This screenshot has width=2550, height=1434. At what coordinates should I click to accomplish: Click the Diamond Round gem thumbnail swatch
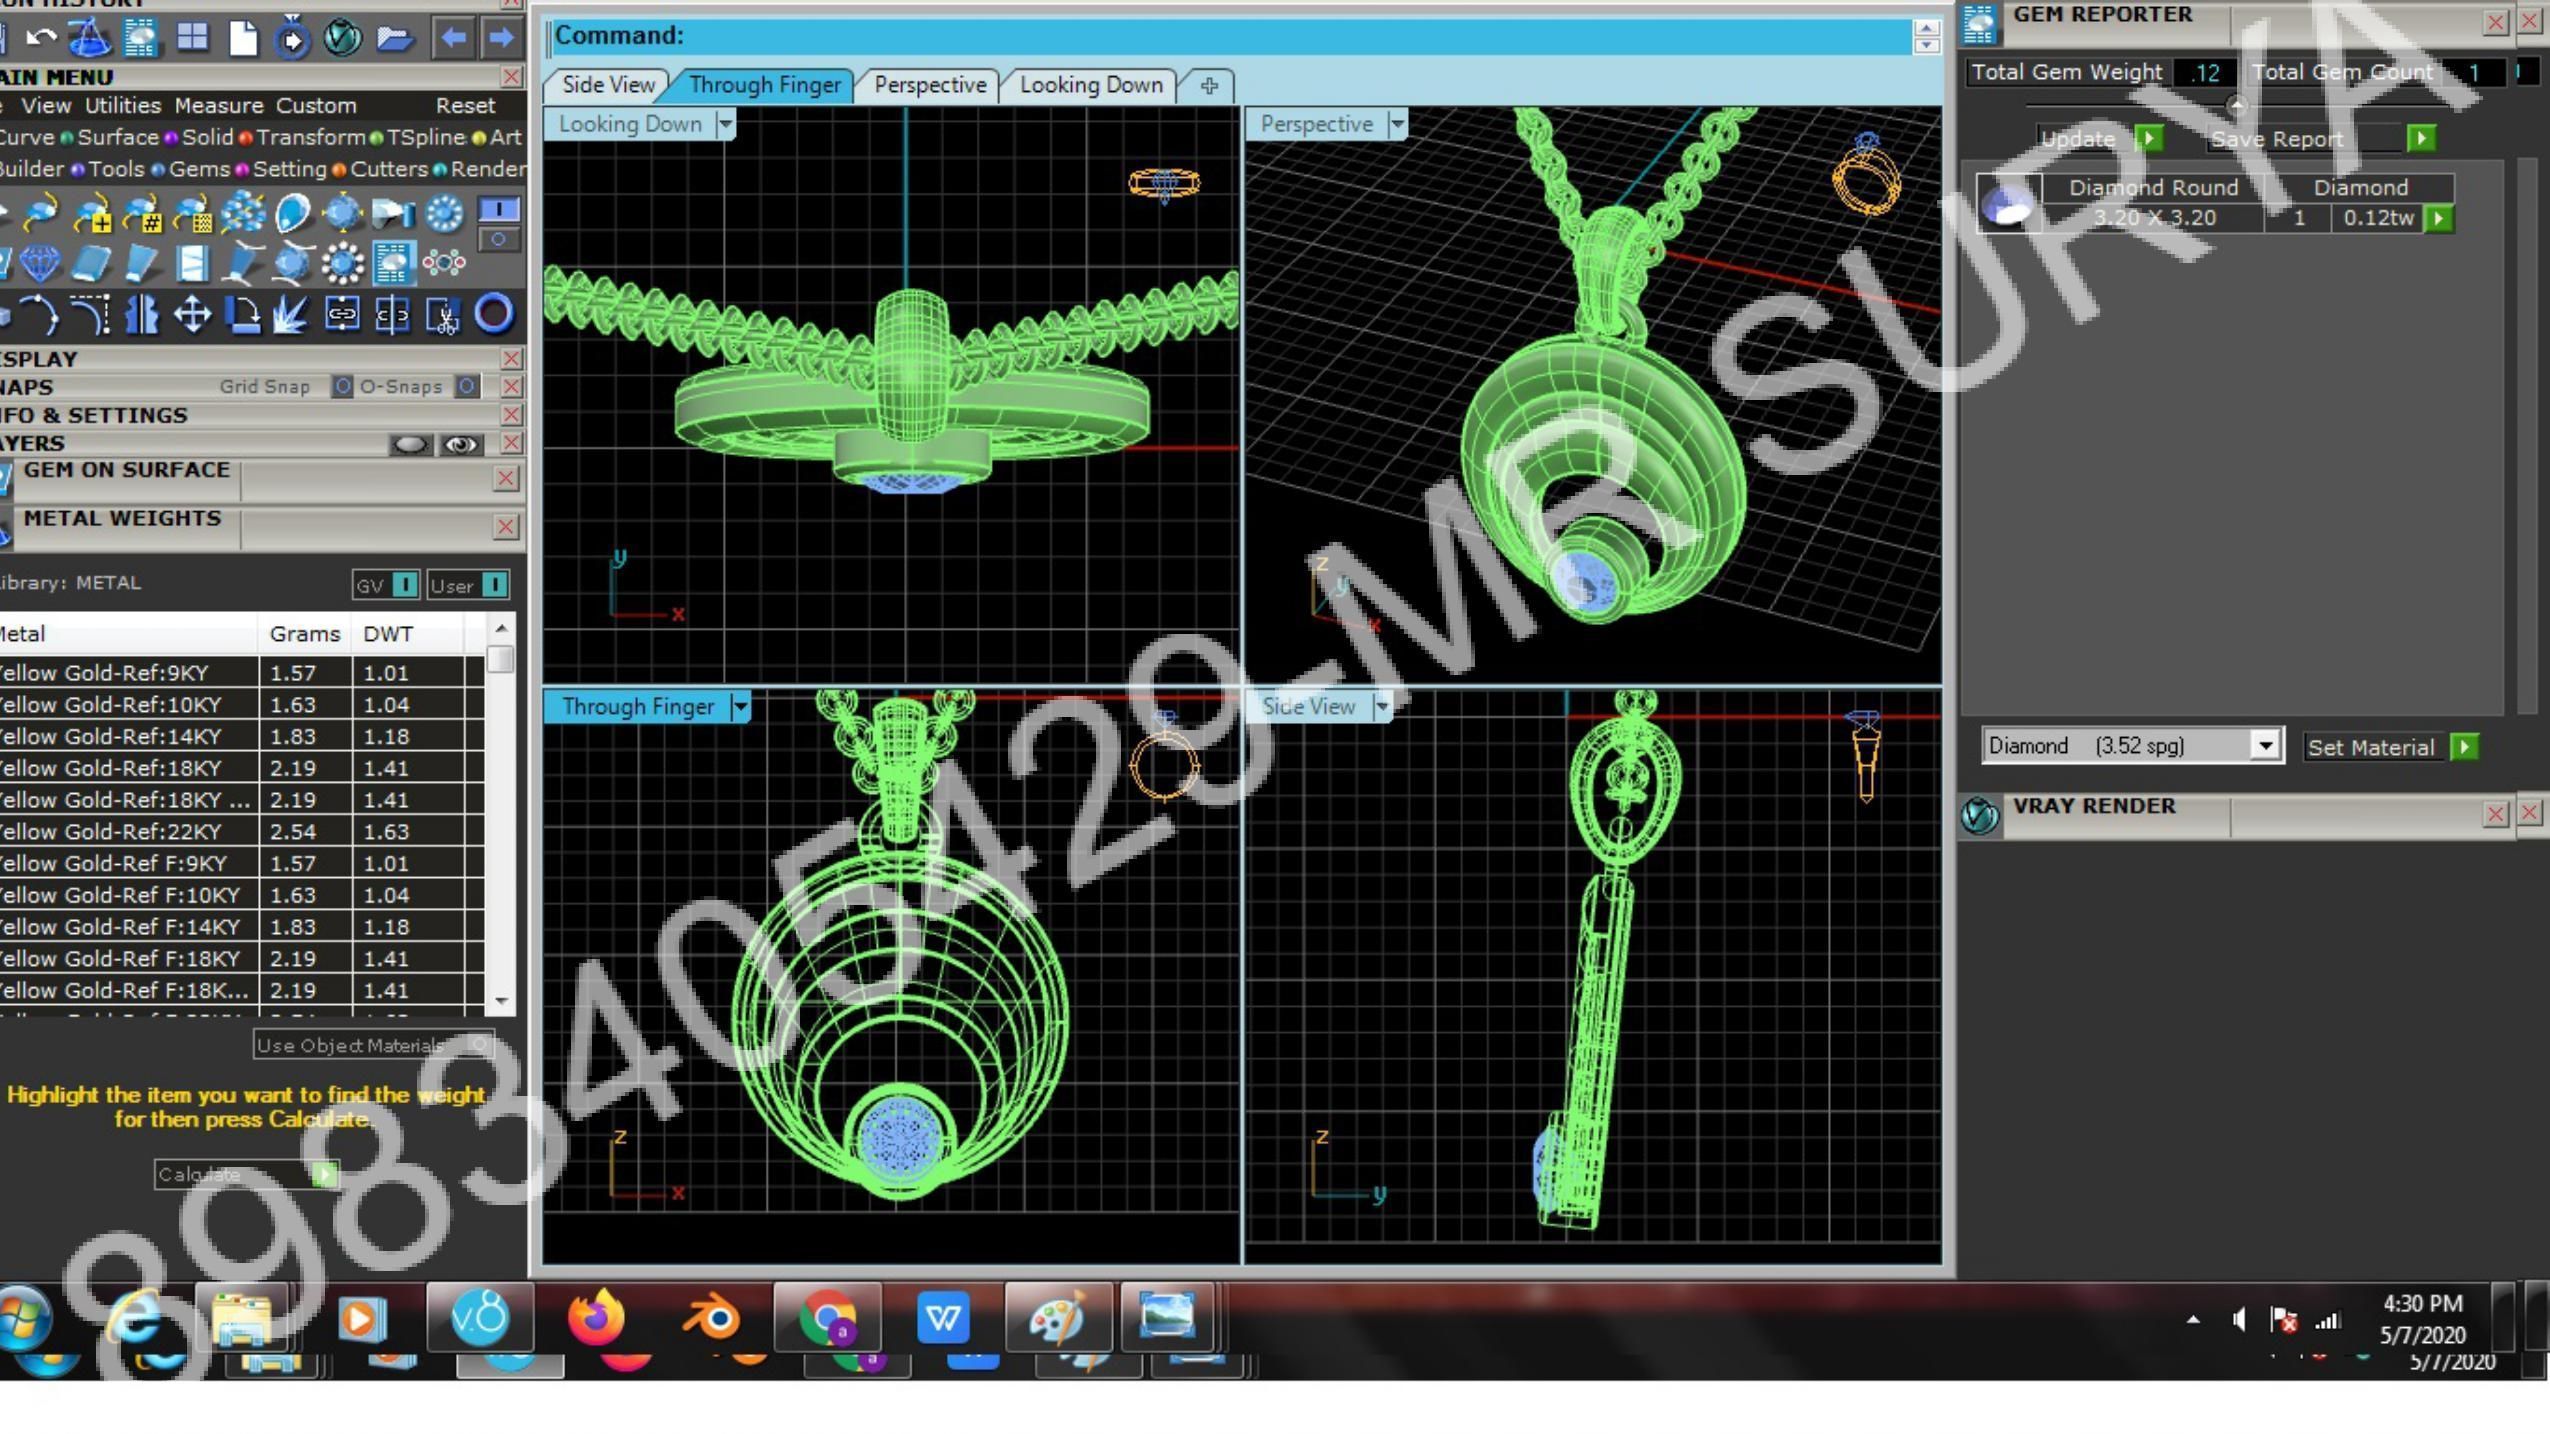[x=2008, y=204]
